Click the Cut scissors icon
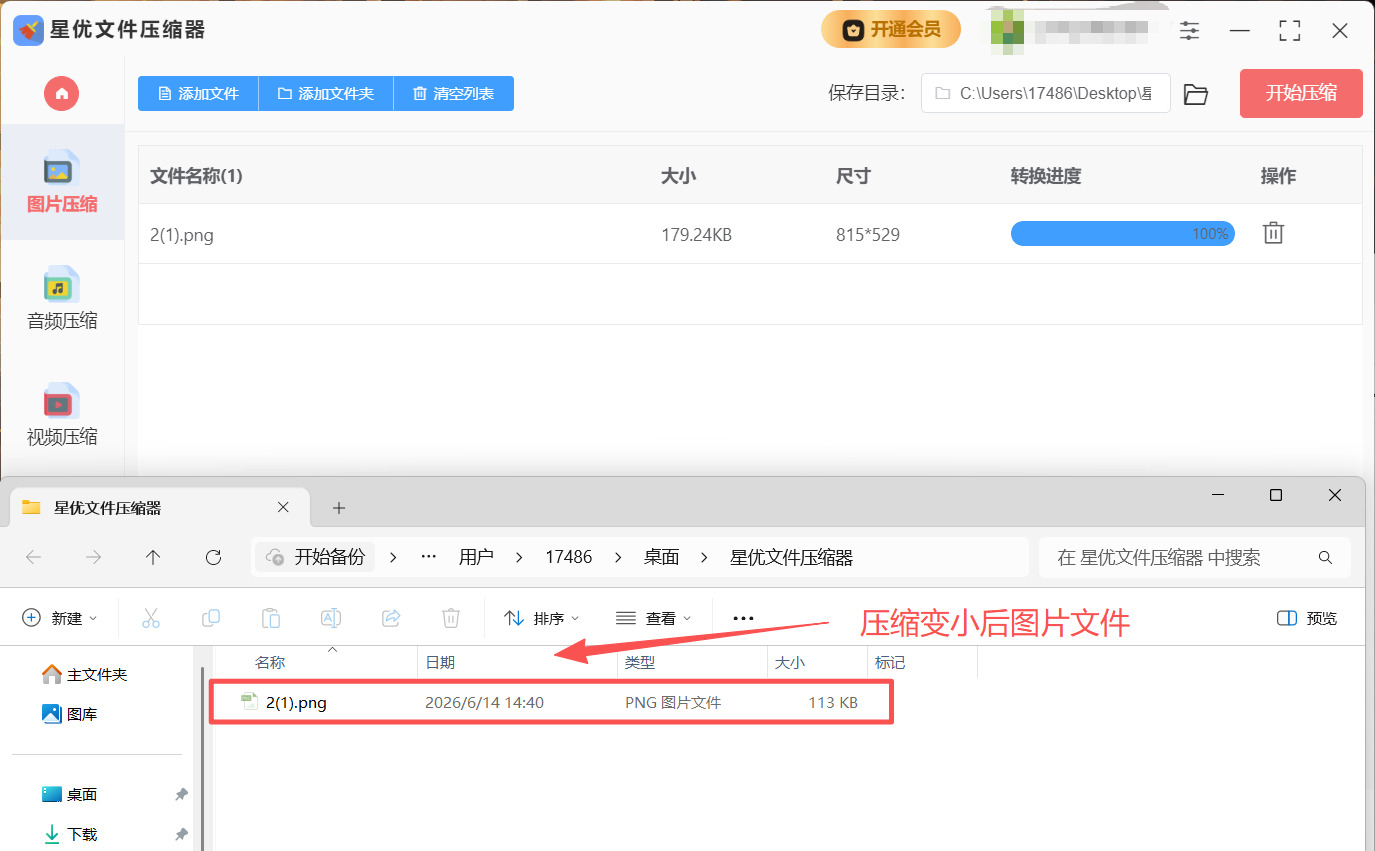This screenshot has width=1375, height=851. point(151,618)
